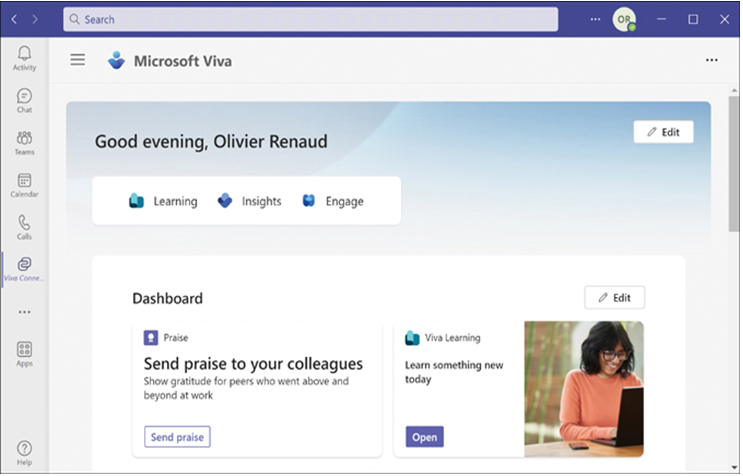The height and width of the screenshot is (476, 743).
Task: Click Edit beside the Dashboard heading
Action: point(614,297)
